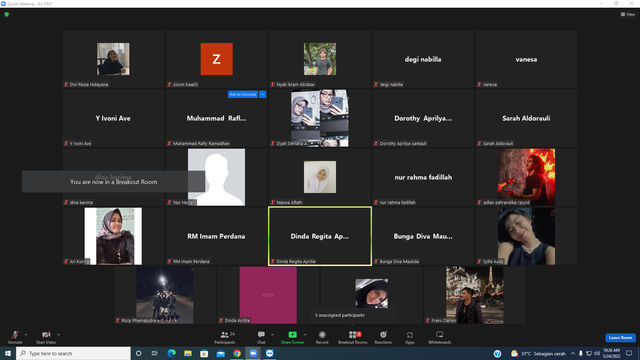Expand video options arrow beside Start Video
Viewport: 640px width, 360px height.
[58, 335]
